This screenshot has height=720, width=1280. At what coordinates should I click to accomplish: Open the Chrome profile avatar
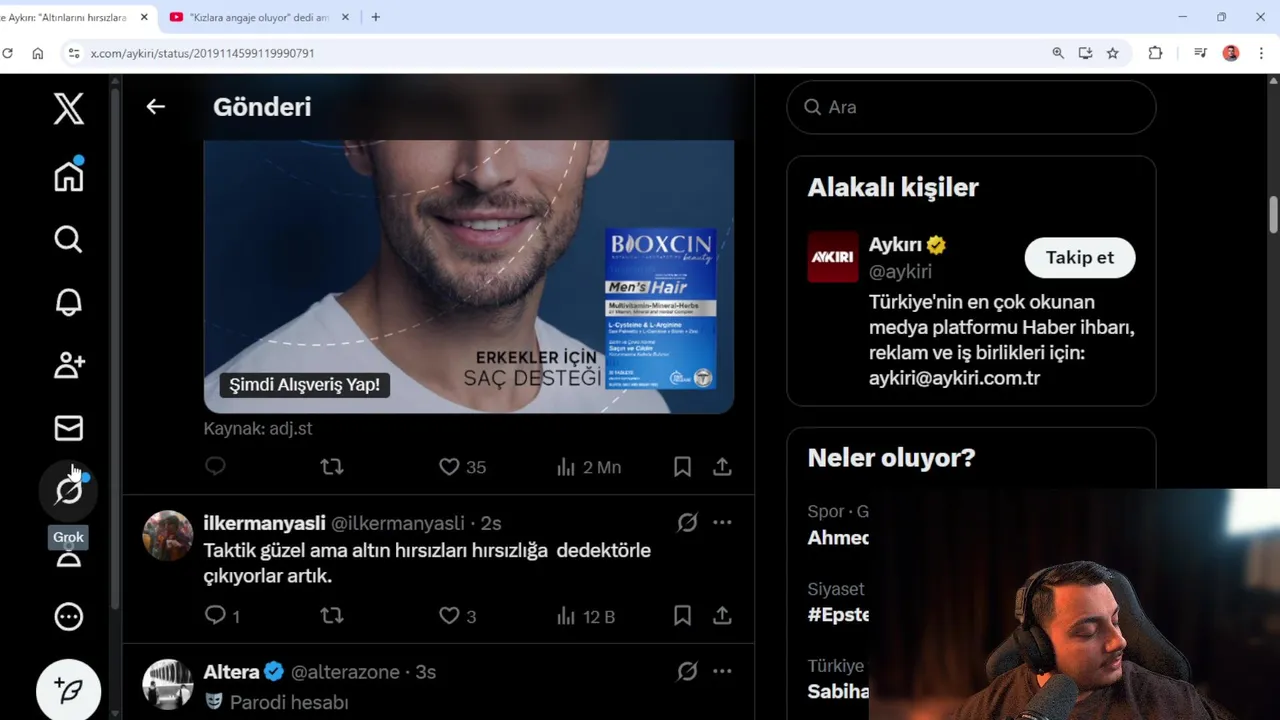(1231, 53)
